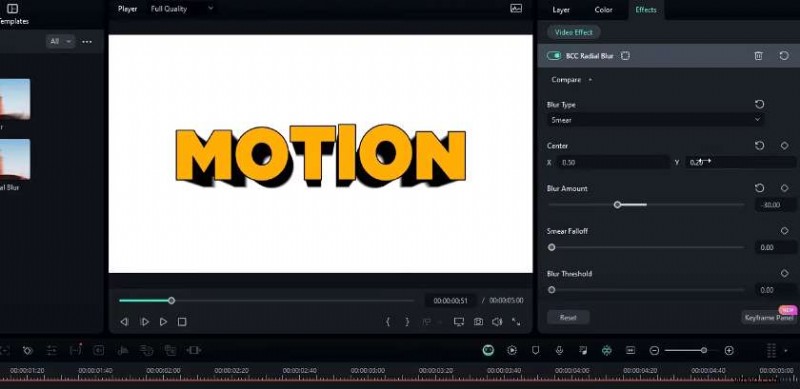
Task: Click the voiceover microphone icon
Action: pyautogui.click(x=559, y=350)
